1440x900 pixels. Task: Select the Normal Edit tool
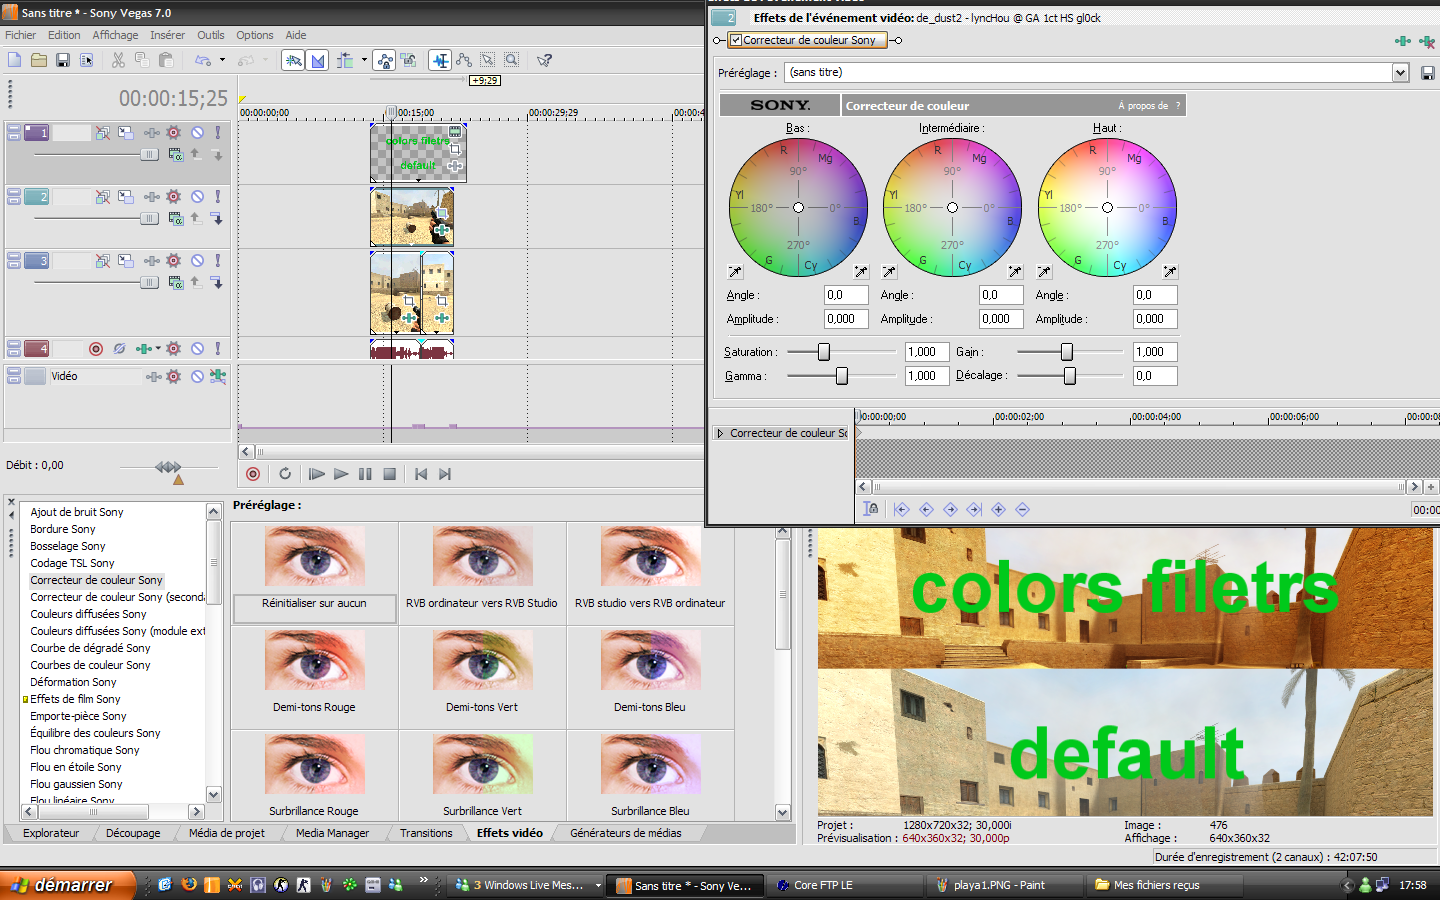coord(440,60)
